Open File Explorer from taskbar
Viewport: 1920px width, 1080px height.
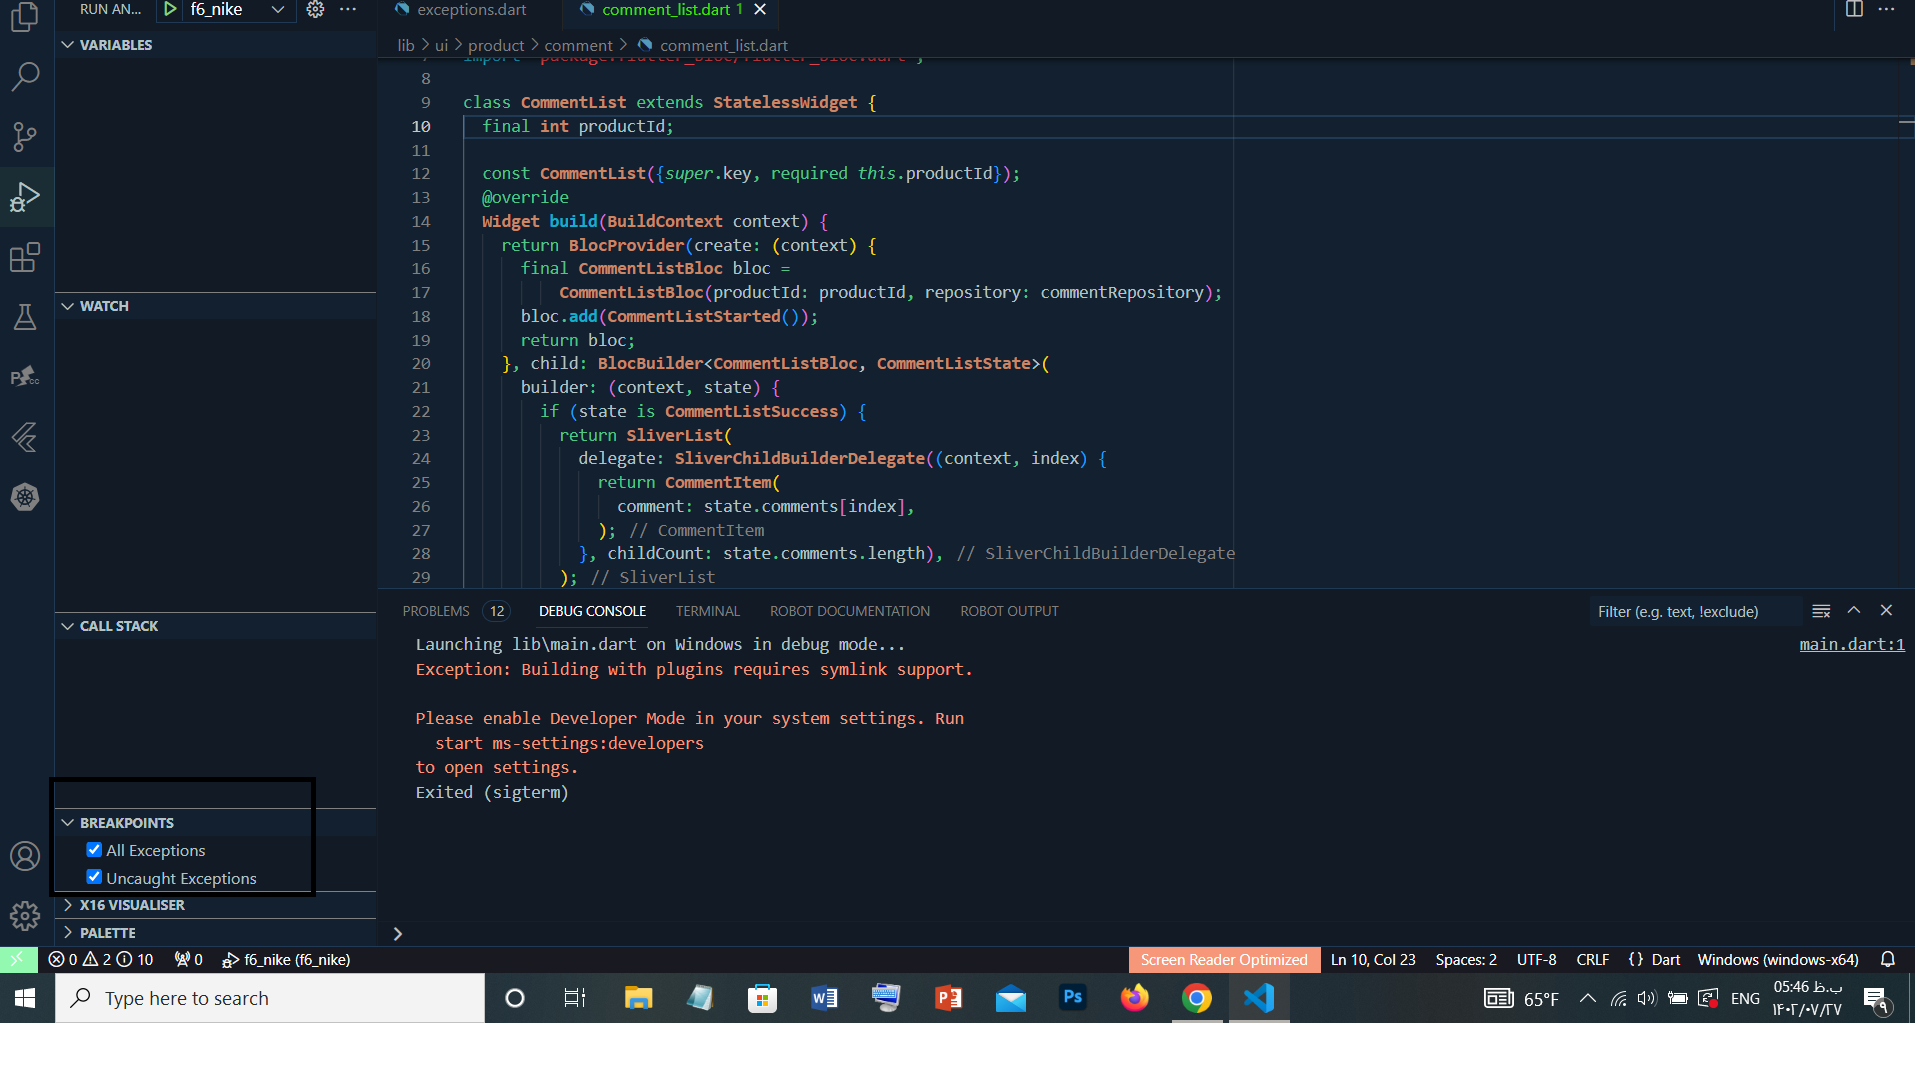[x=638, y=998]
